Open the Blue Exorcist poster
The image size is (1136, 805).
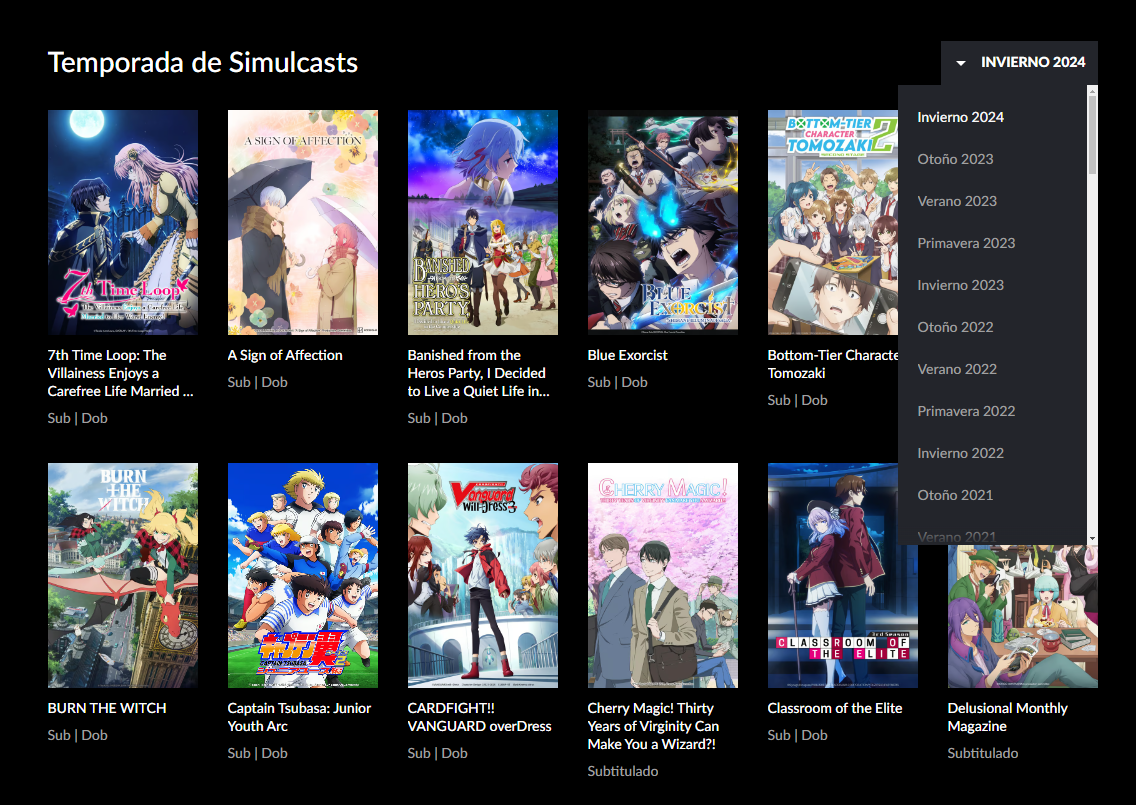[x=663, y=222]
